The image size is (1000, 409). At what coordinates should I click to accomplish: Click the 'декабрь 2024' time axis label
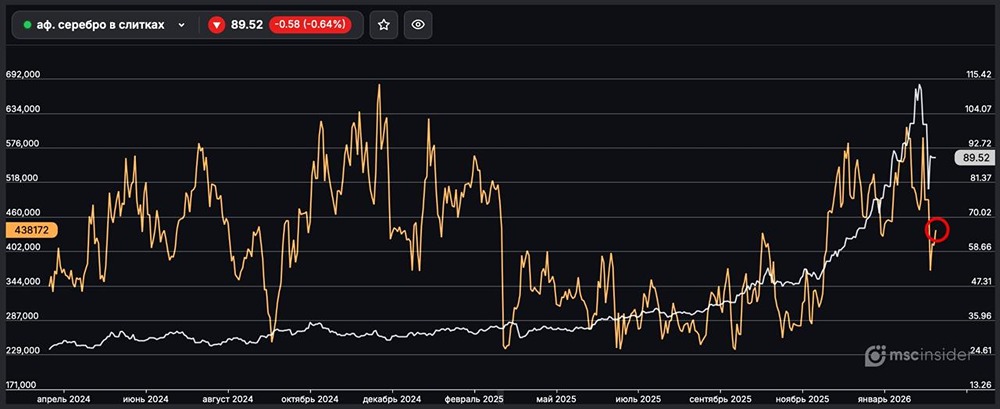click(x=392, y=399)
